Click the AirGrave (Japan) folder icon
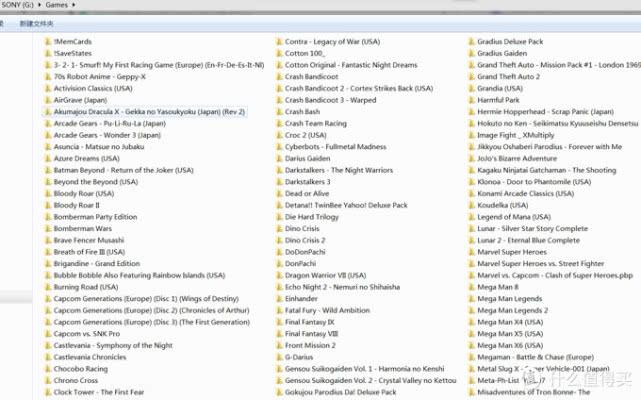641x400 pixels. 48,100
